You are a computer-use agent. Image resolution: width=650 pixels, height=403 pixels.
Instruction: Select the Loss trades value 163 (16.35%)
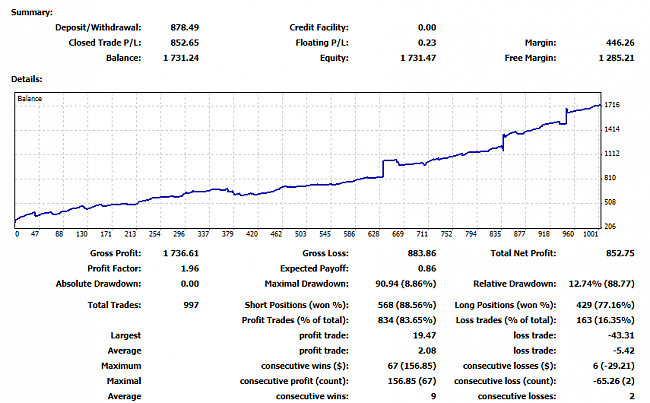click(605, 320)
